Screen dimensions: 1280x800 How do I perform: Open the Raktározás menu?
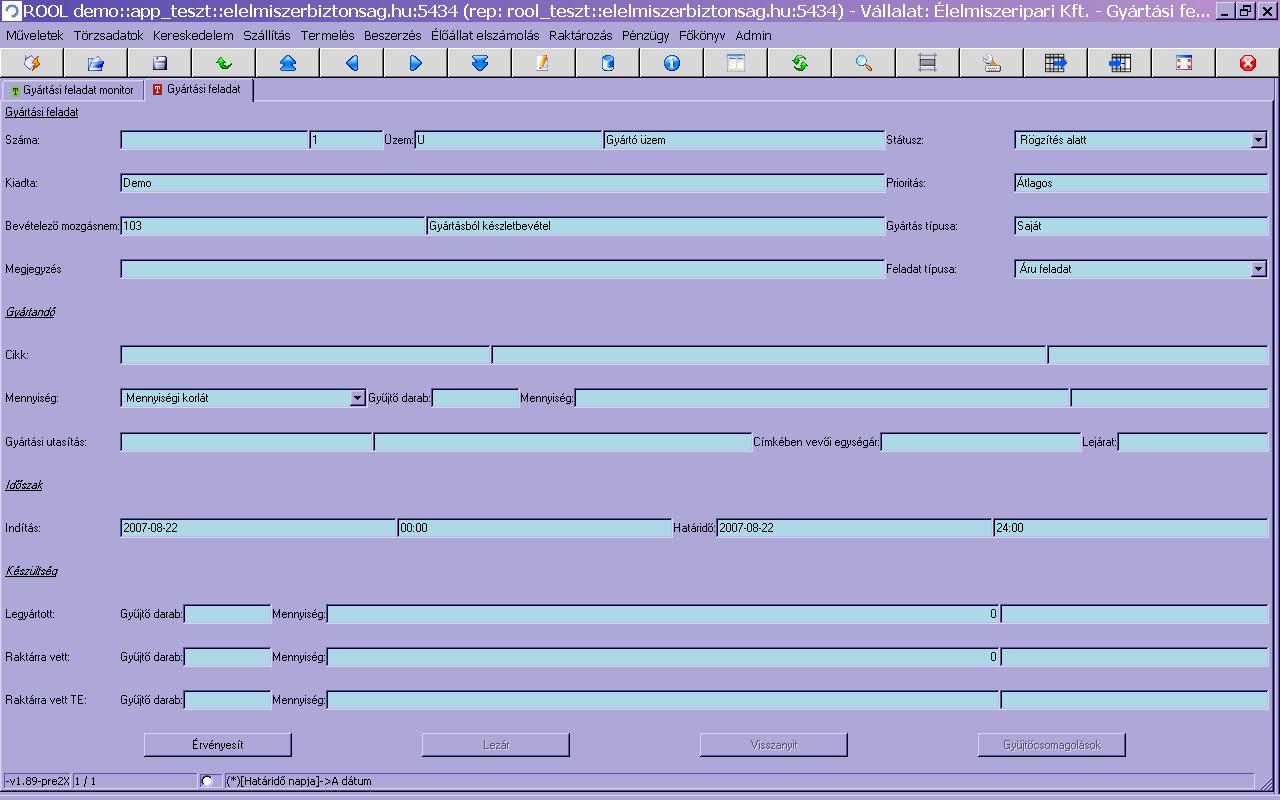coord(580,35)
